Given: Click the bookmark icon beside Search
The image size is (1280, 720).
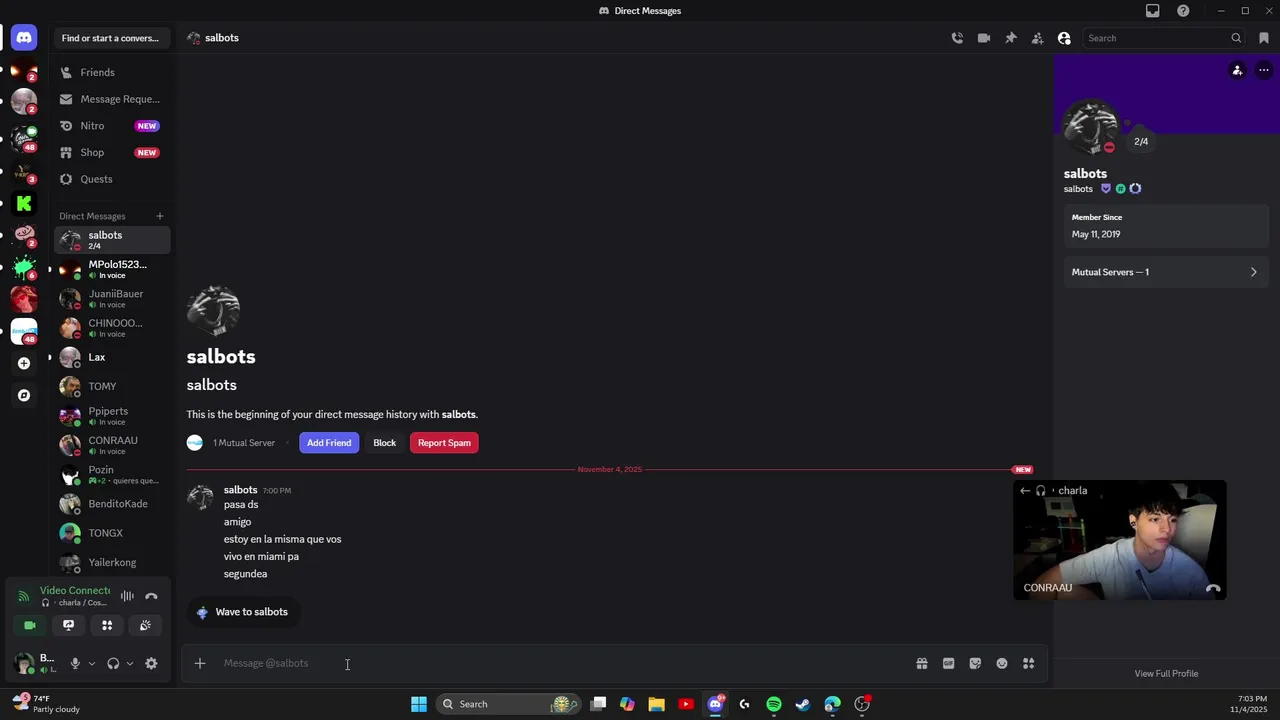Looking at the screenshot, I should click(x=1264, y=38).
